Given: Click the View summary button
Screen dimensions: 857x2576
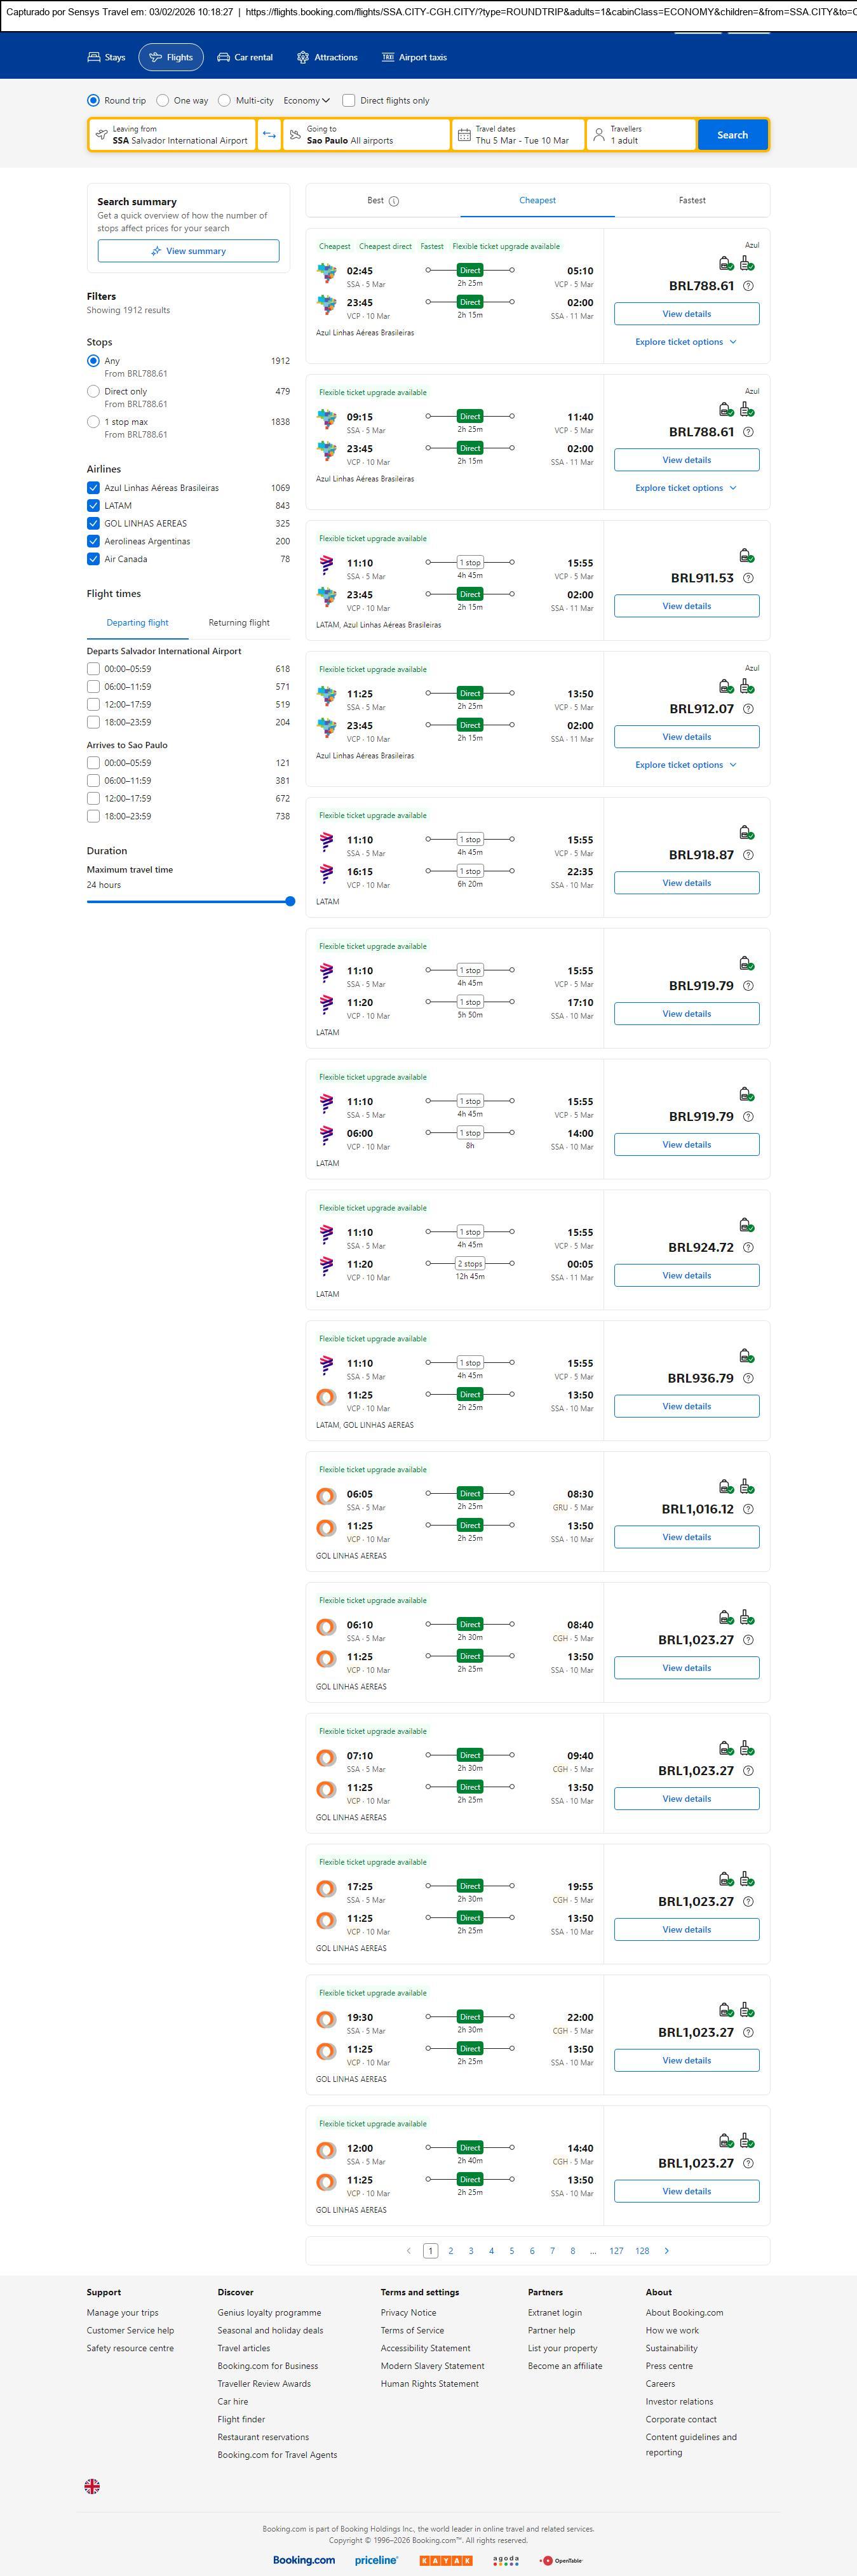Looking at the screenshot, I should pyautogui.click(x=188, y=251).
